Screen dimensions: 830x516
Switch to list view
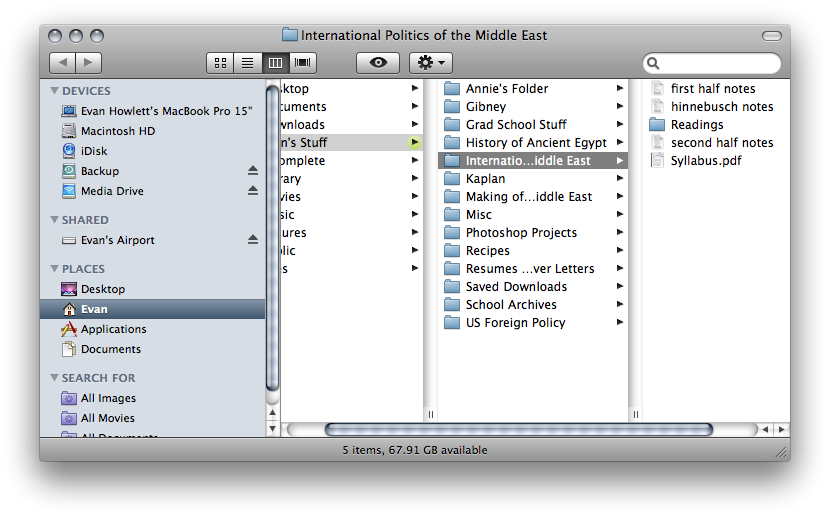point(248,63)
